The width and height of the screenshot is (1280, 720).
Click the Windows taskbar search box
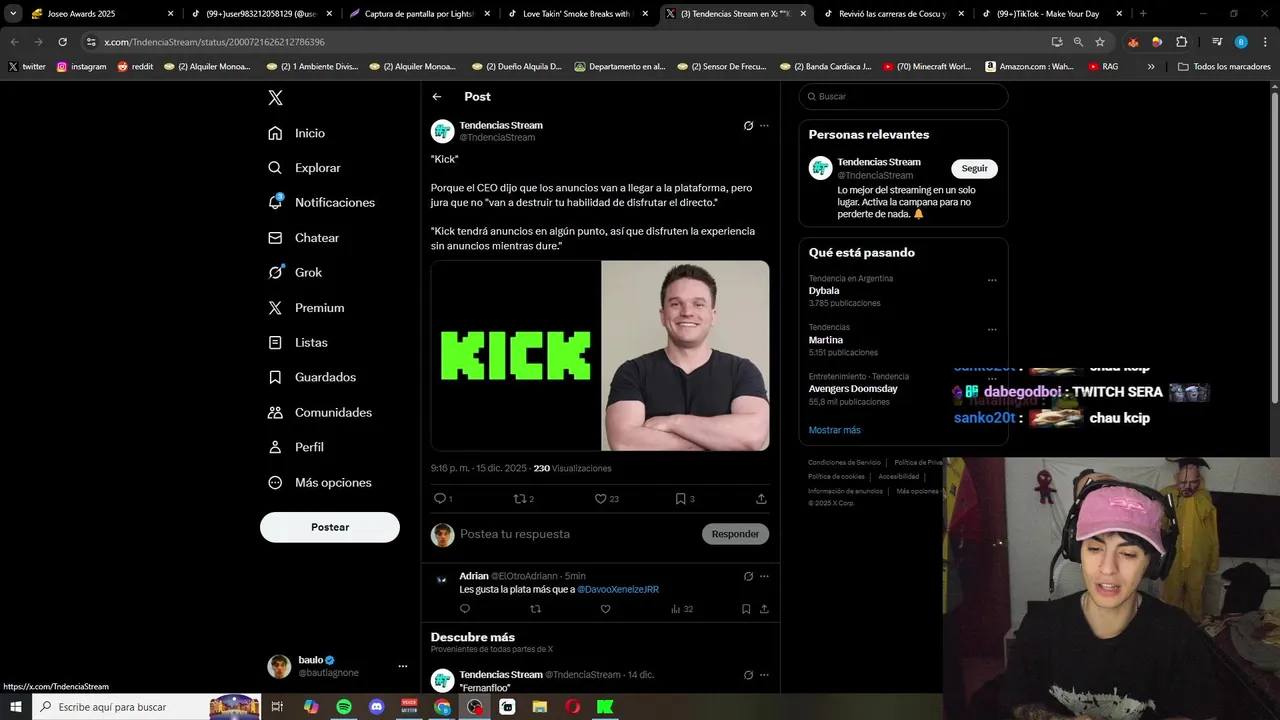pyautogui.click(x=147, y=707)
